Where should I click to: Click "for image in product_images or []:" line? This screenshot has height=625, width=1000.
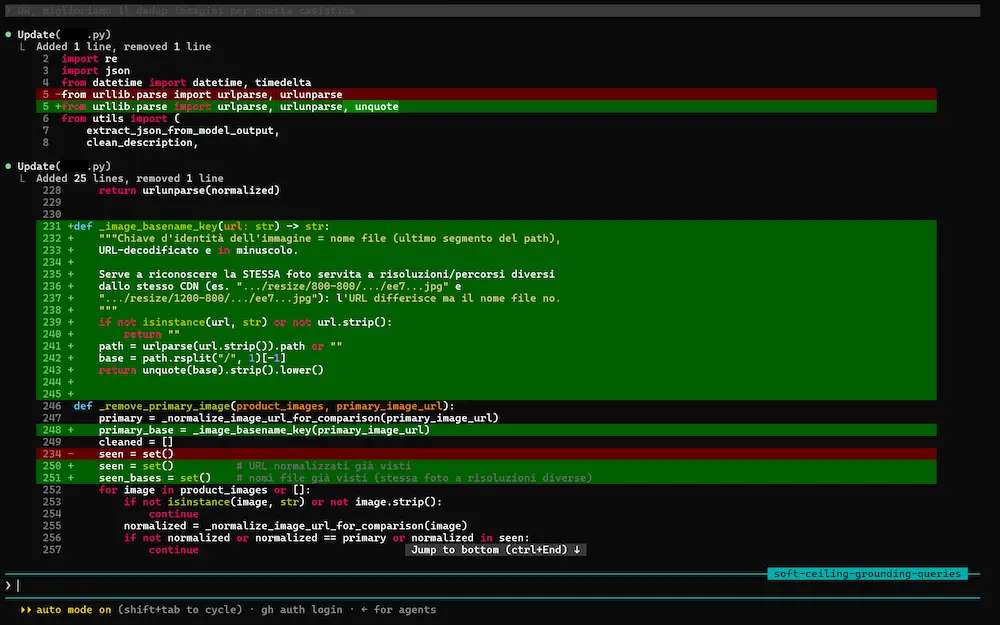tap(205, 490)
